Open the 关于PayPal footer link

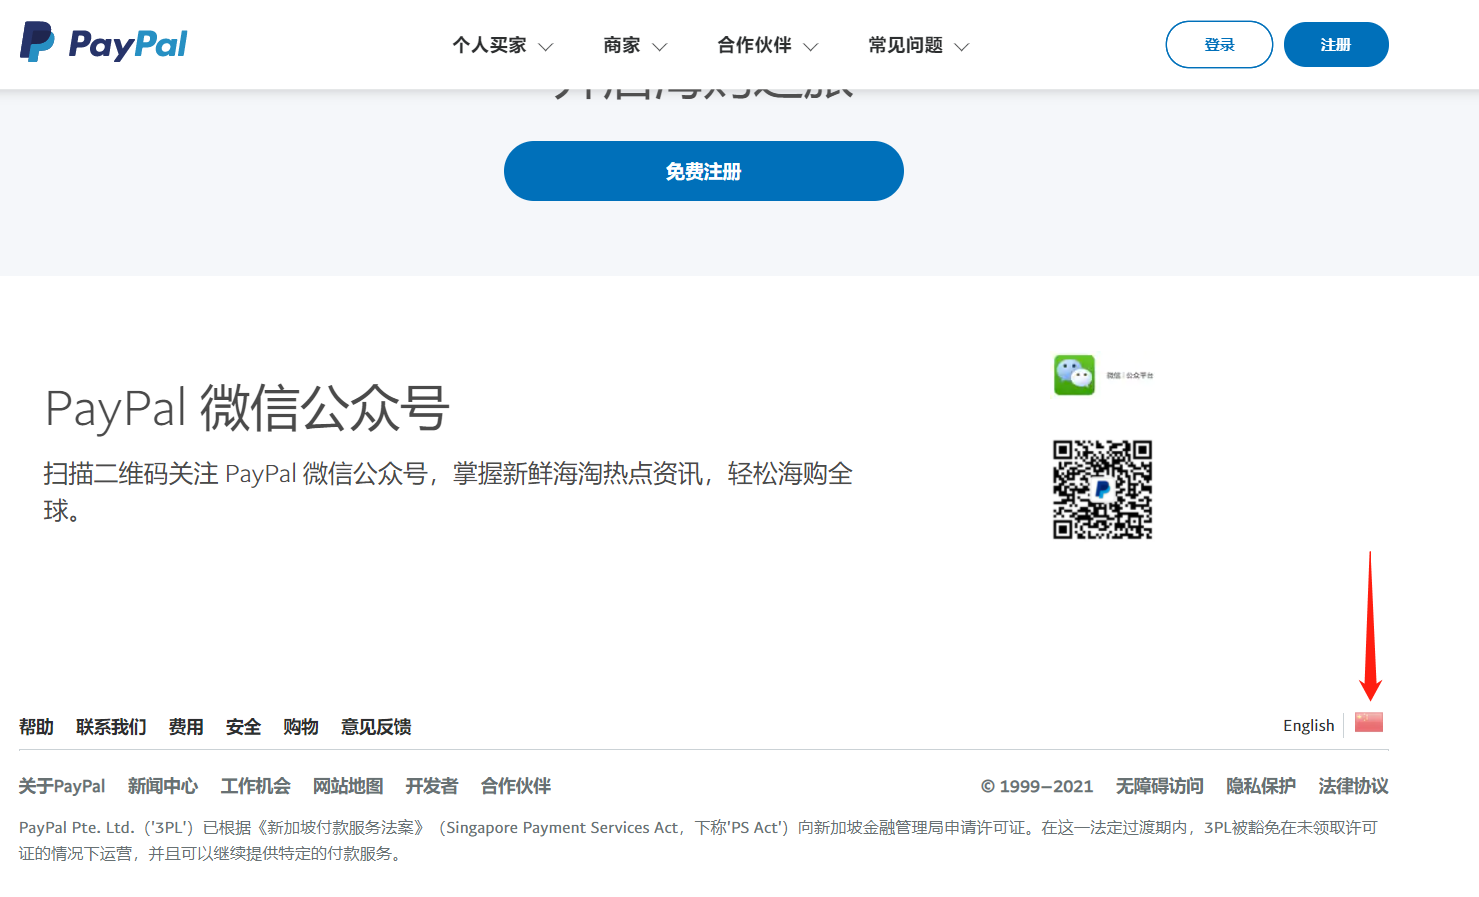62,786
